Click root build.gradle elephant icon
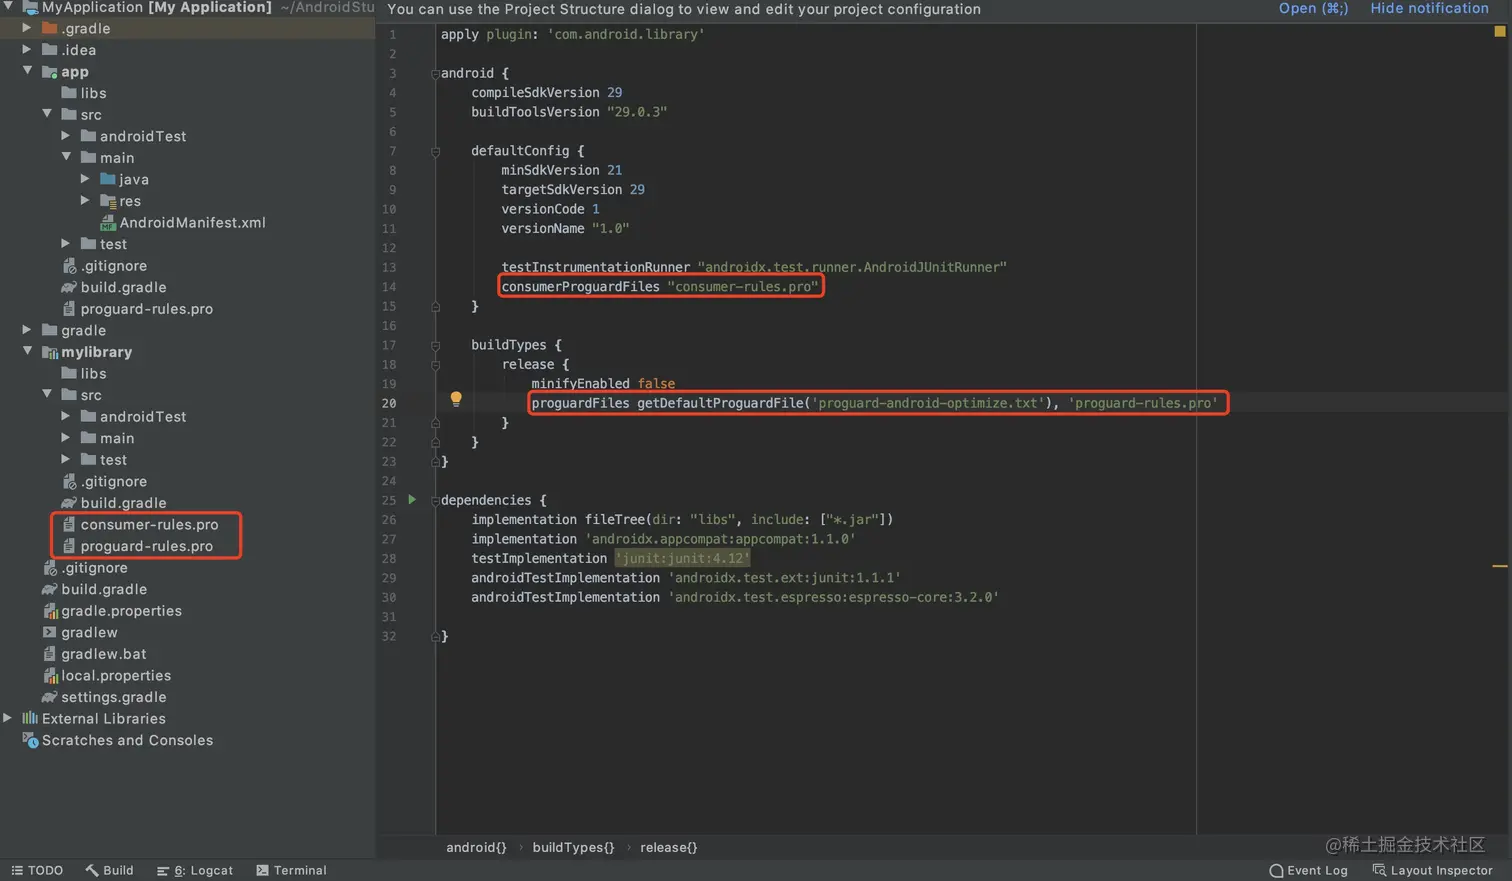 49,589
